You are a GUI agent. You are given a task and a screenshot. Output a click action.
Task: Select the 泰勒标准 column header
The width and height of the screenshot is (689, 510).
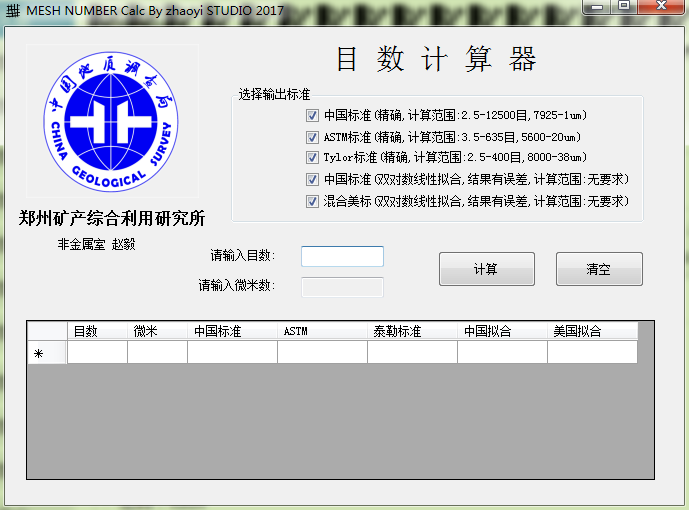click(413, 331)
